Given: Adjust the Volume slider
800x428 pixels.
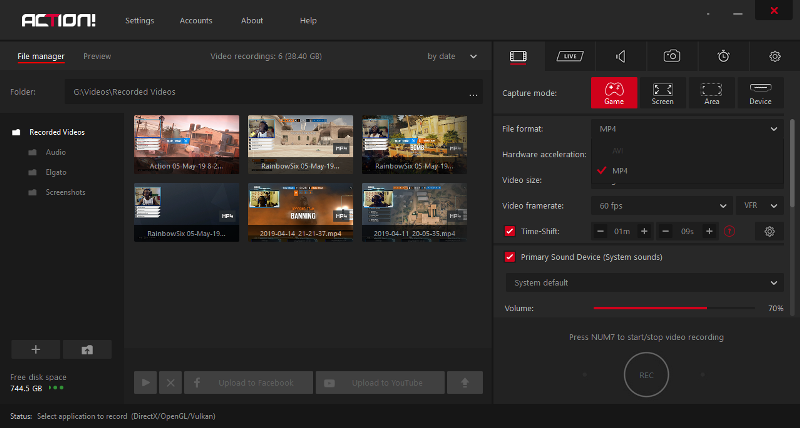Looking at the screenshot, I should tap(674, 308).
